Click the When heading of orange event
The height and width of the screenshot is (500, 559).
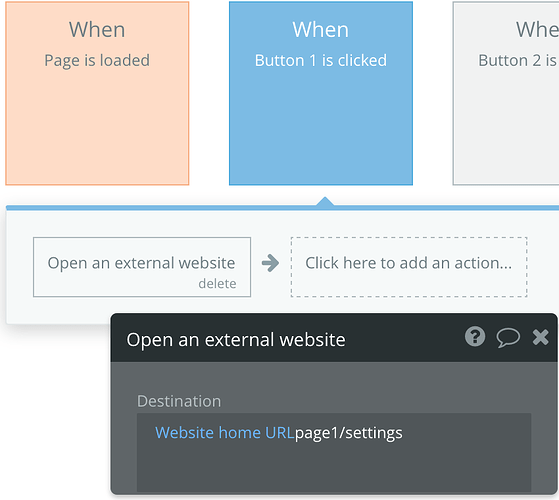tap(97, 30)
